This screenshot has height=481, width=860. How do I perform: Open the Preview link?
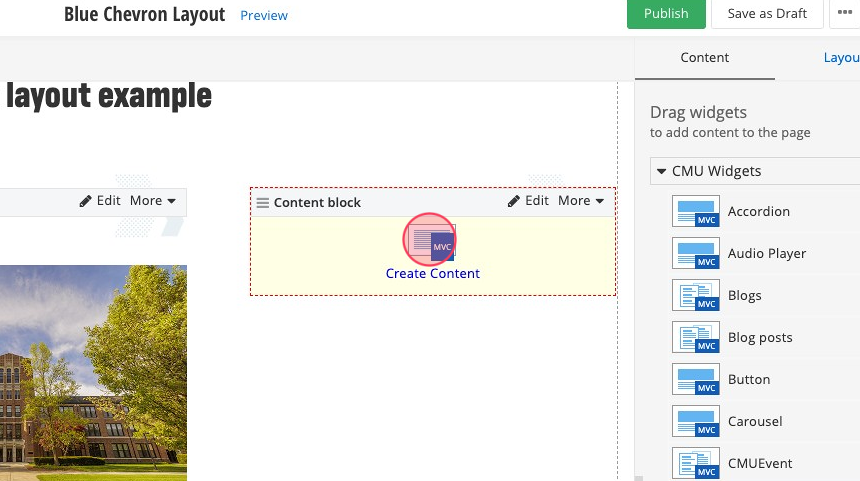click(264, 16)
